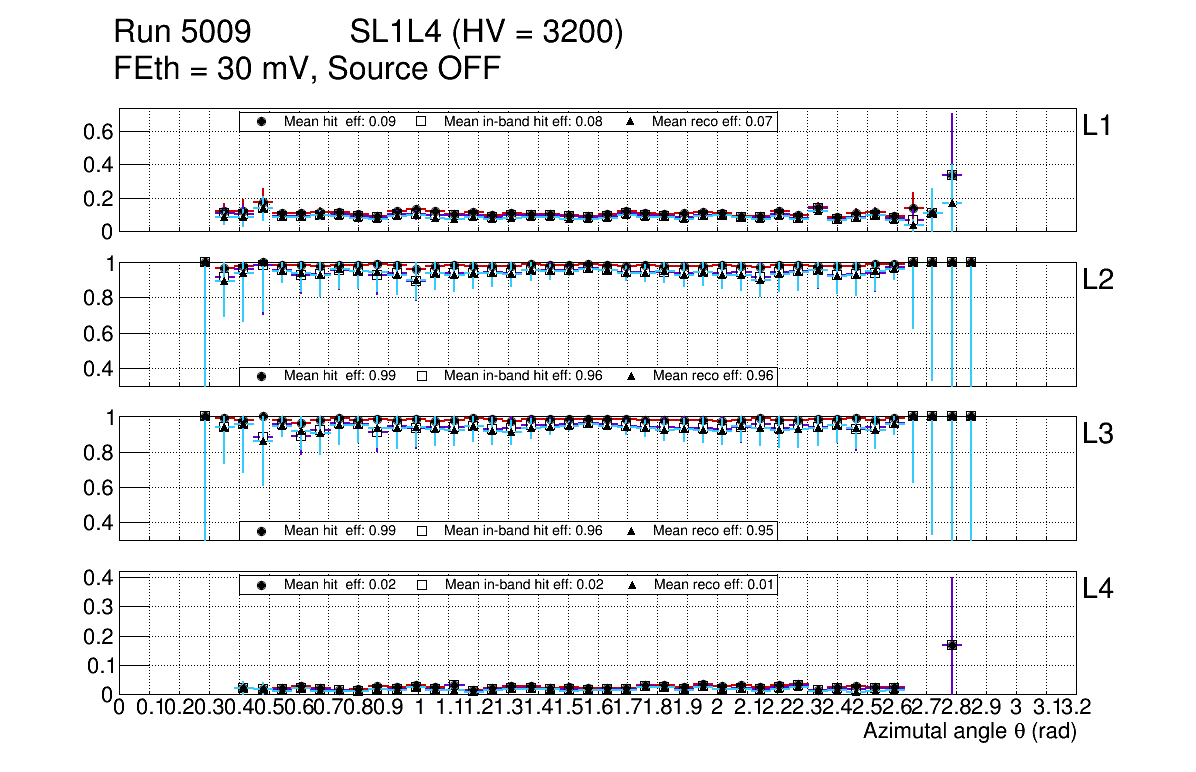This screenshot has width=1196, height=772.
Task: Select the filled circle marker in L2 legend
Action: tap(262, 376)
